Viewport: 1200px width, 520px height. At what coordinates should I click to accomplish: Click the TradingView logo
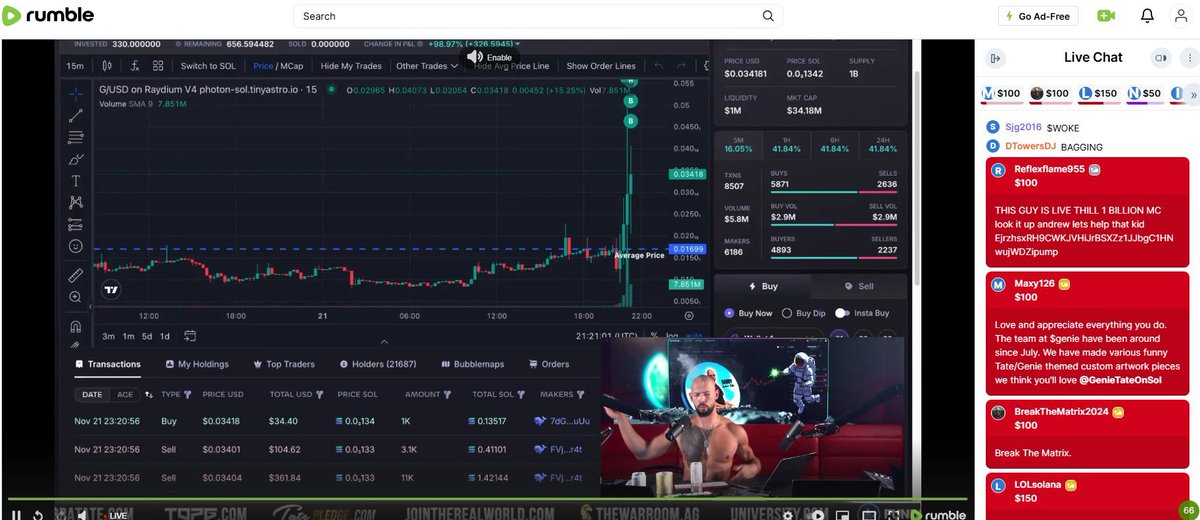pos(111,290)
